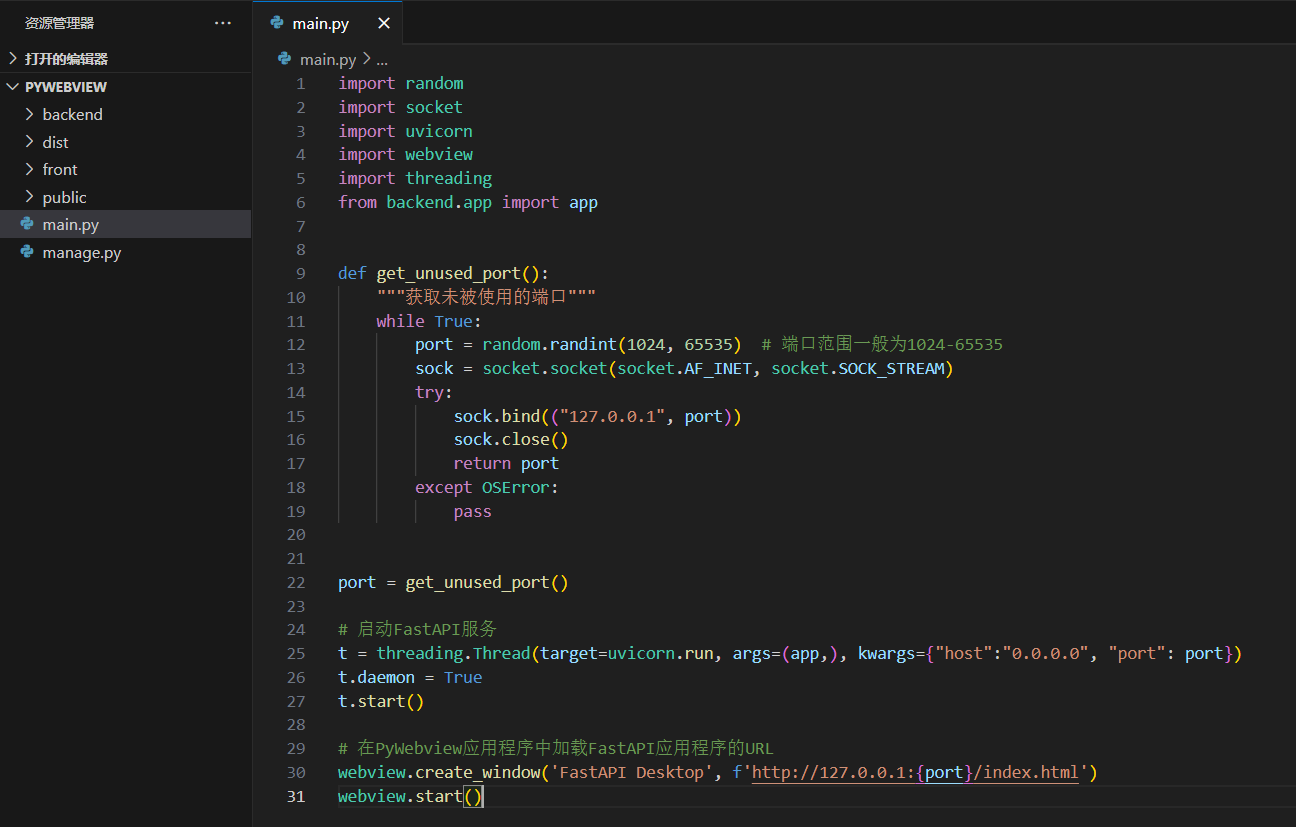The width and height of the screenshot is (1296, 827).
Task: Click 'return port' on line 17
Action: pyautogui.click(x=506, y=463)
